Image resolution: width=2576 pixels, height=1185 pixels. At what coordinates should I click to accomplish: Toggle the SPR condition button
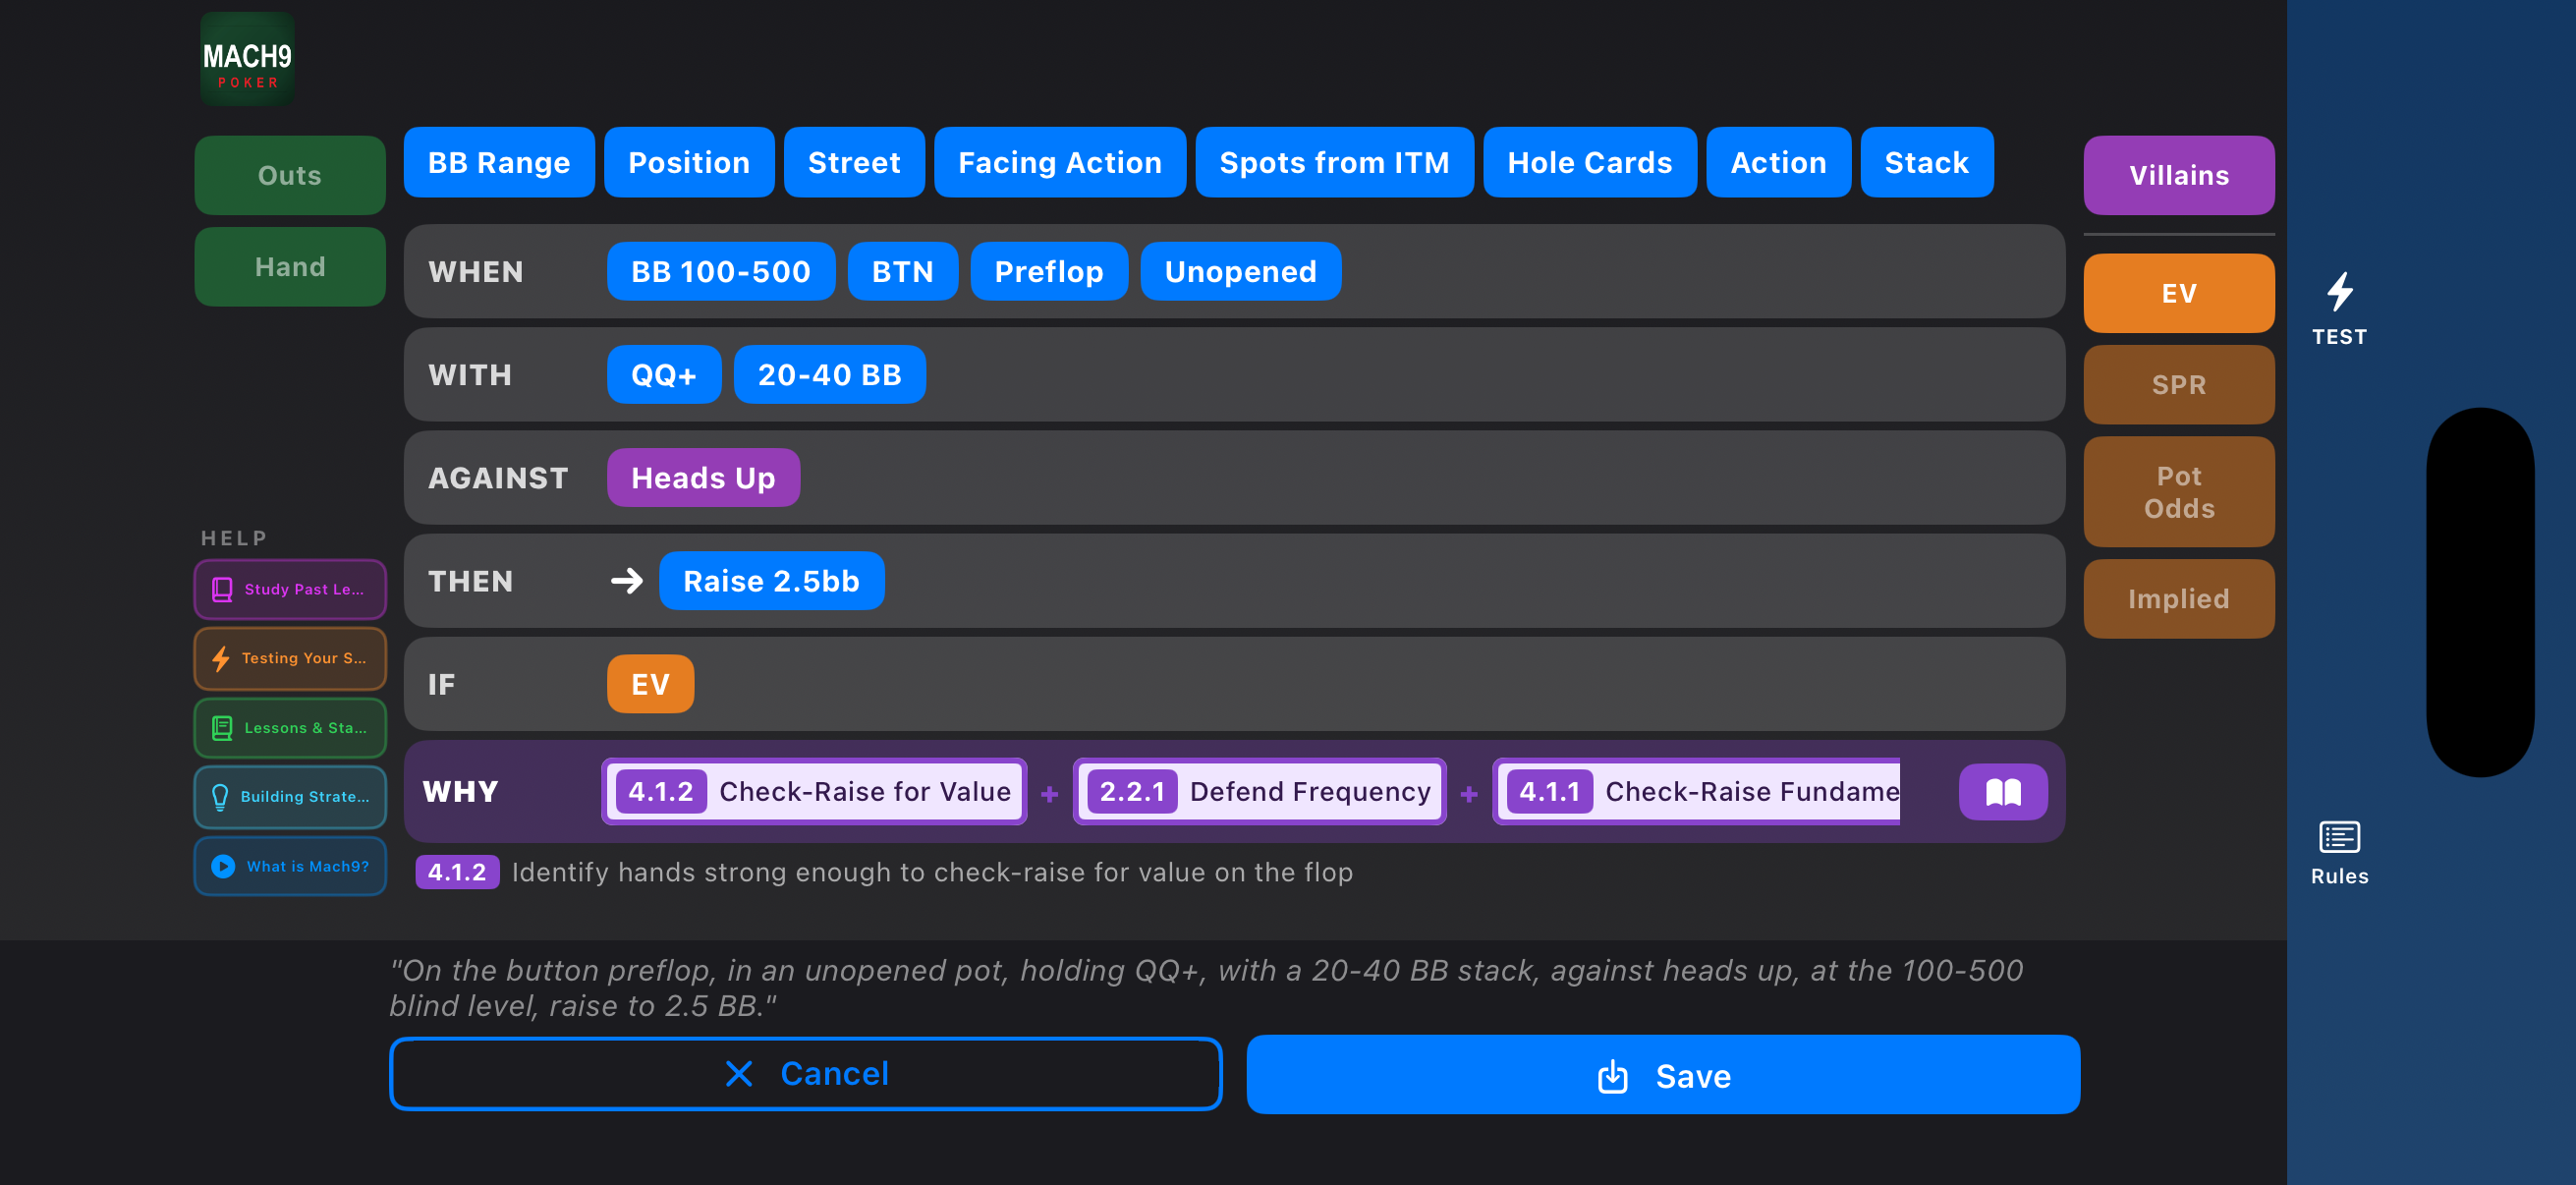click(x=2178, y=385)
